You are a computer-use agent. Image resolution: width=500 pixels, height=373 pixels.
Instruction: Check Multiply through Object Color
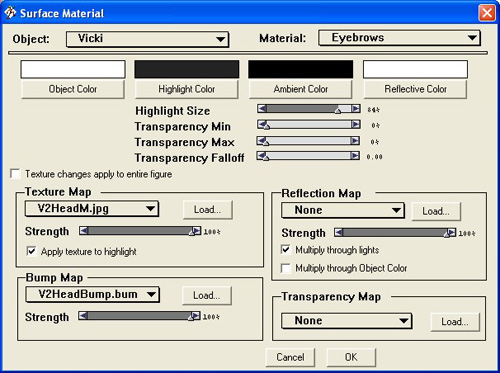286,268
